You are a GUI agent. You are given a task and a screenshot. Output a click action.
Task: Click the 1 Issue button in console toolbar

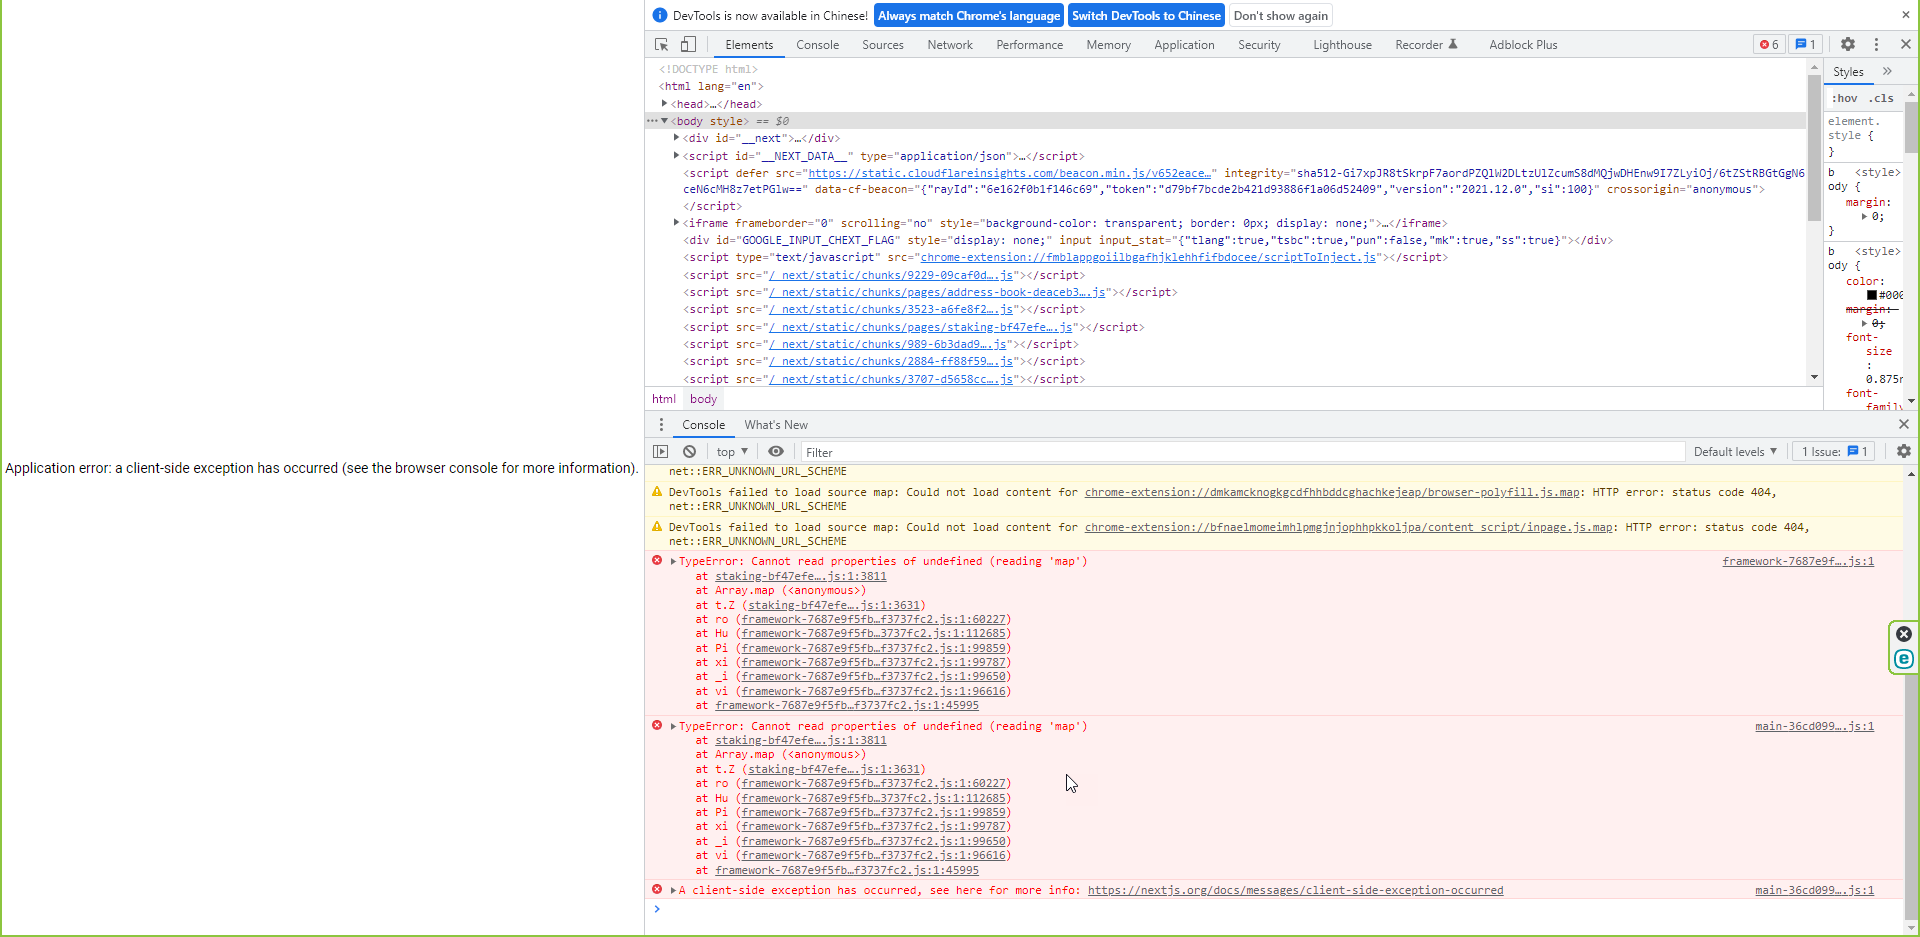click(x=1834, y=452)
